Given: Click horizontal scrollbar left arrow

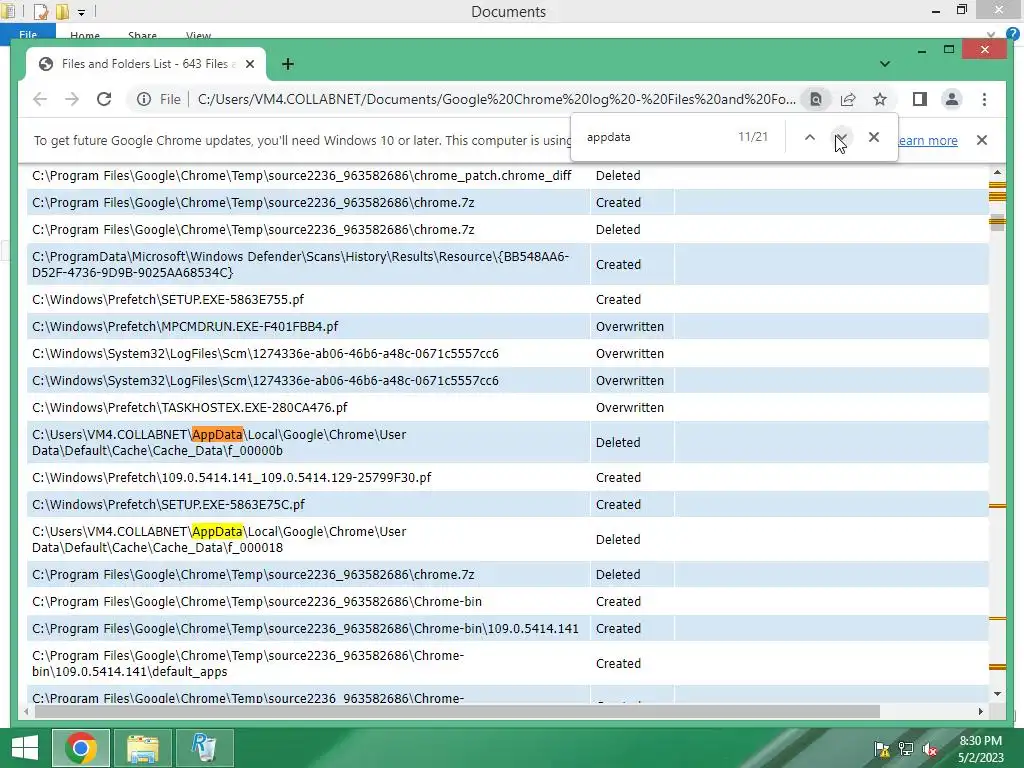Looking at the screenshot, I should [x=26, y=711].
